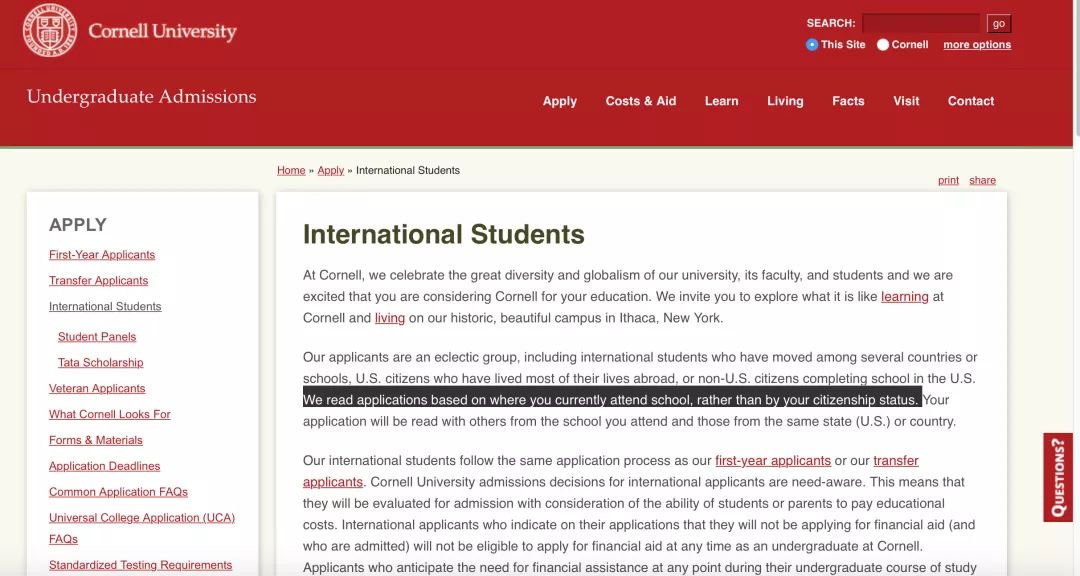The image size is (1080, 576).
Task: Open the Apply menu in navigation
Action: (559, 101)
